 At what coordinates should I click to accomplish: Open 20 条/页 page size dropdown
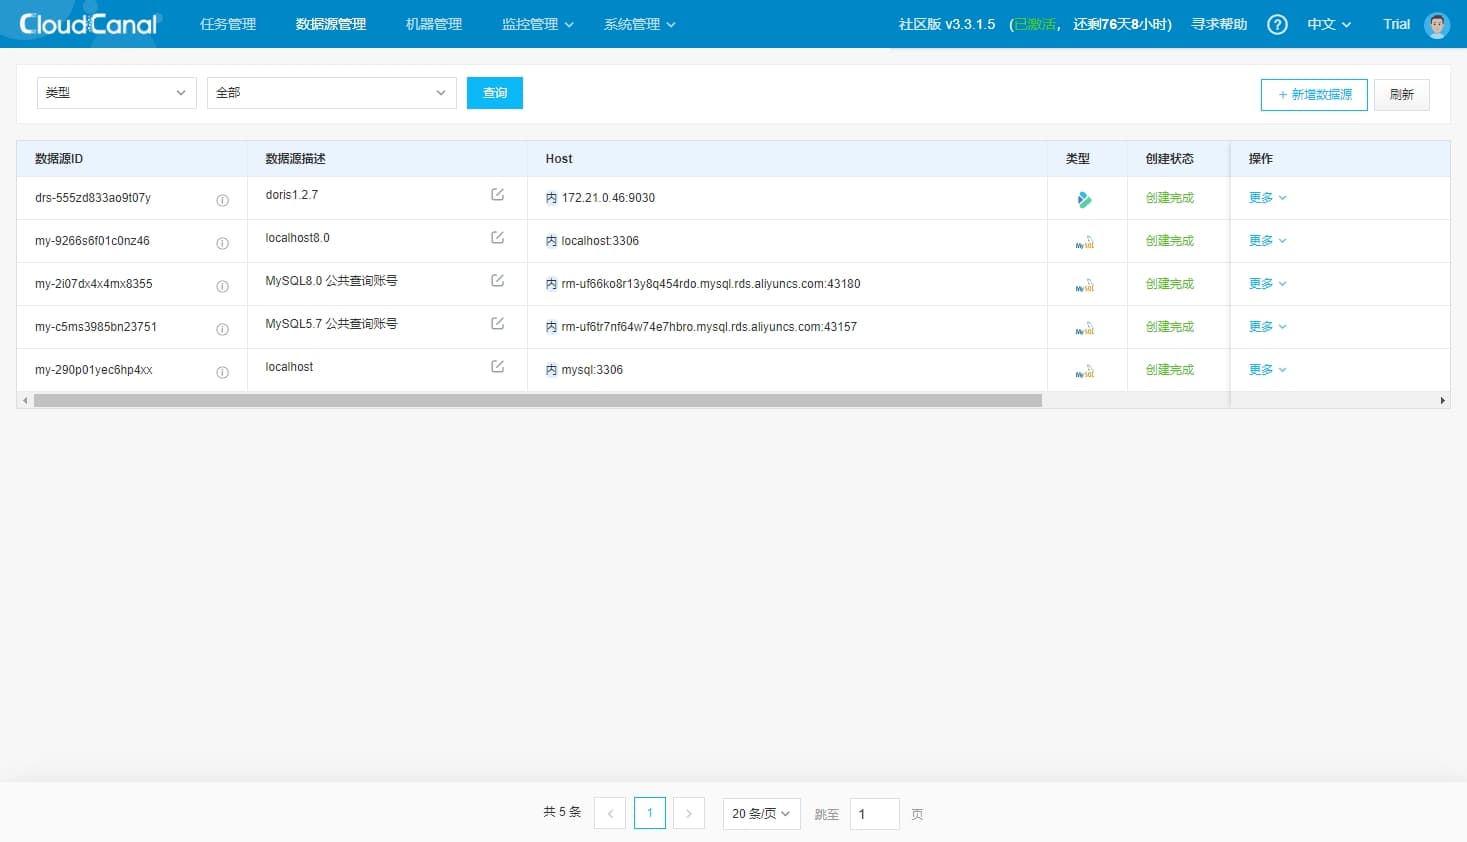[x=762, y=813]
